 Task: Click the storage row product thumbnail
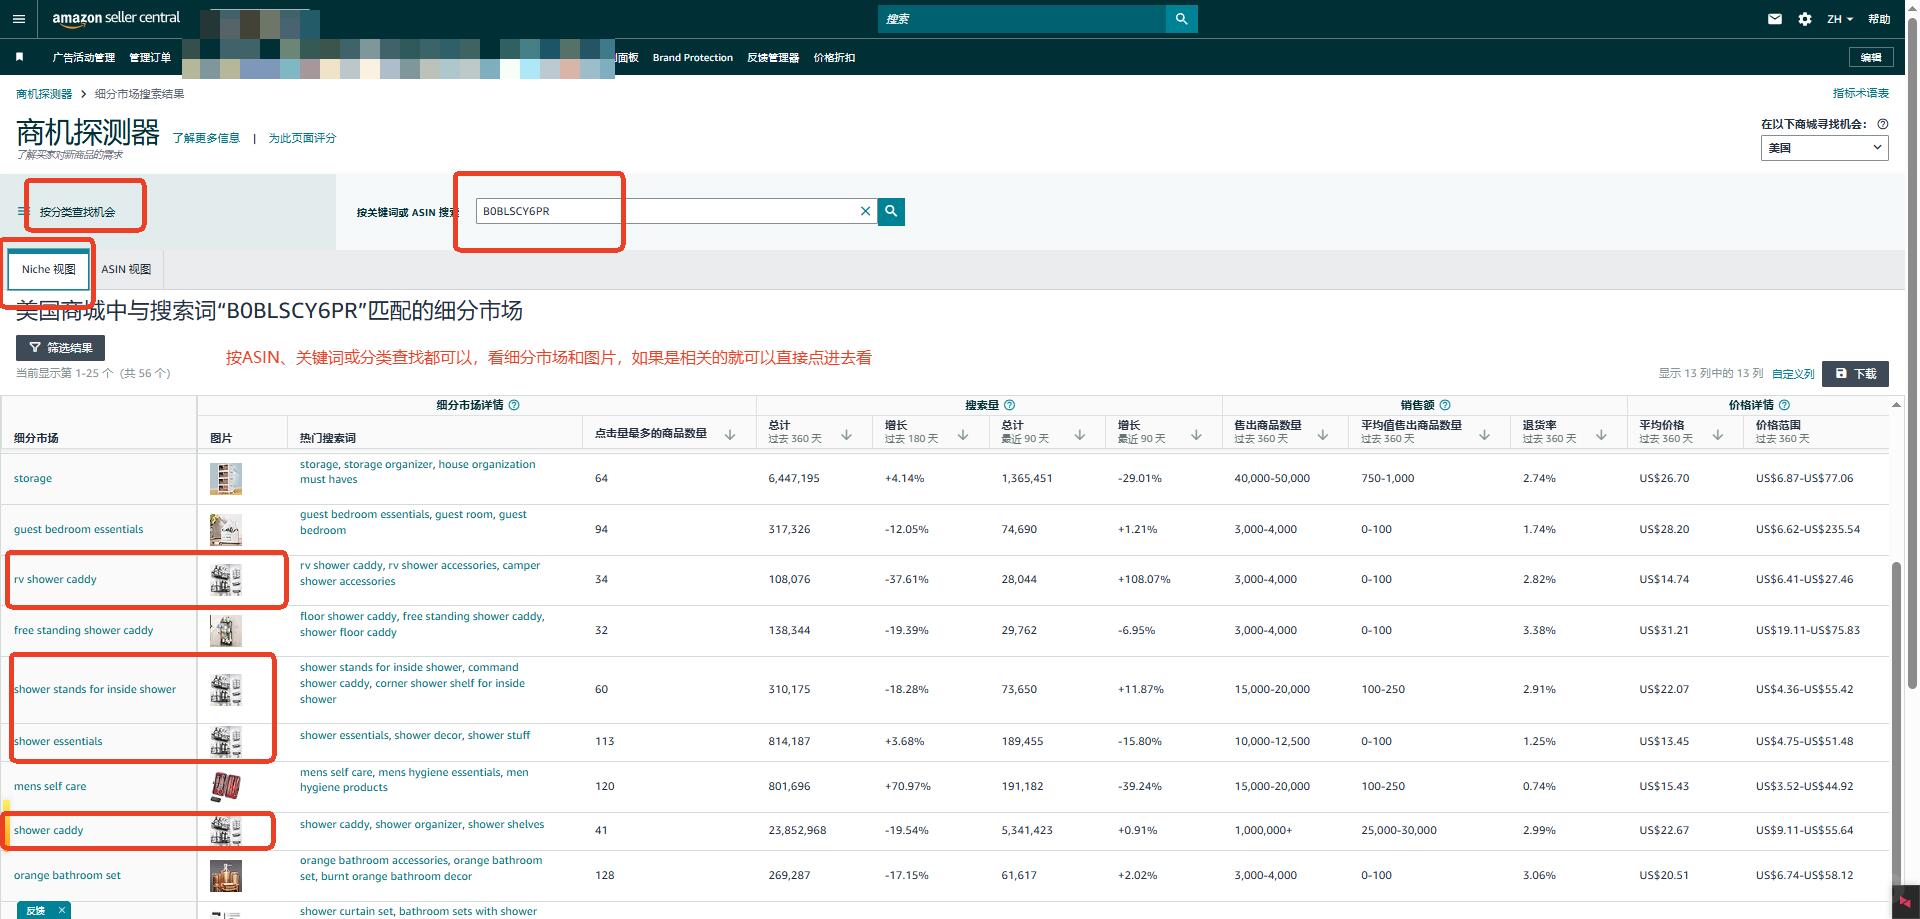(x=226, y=479)
